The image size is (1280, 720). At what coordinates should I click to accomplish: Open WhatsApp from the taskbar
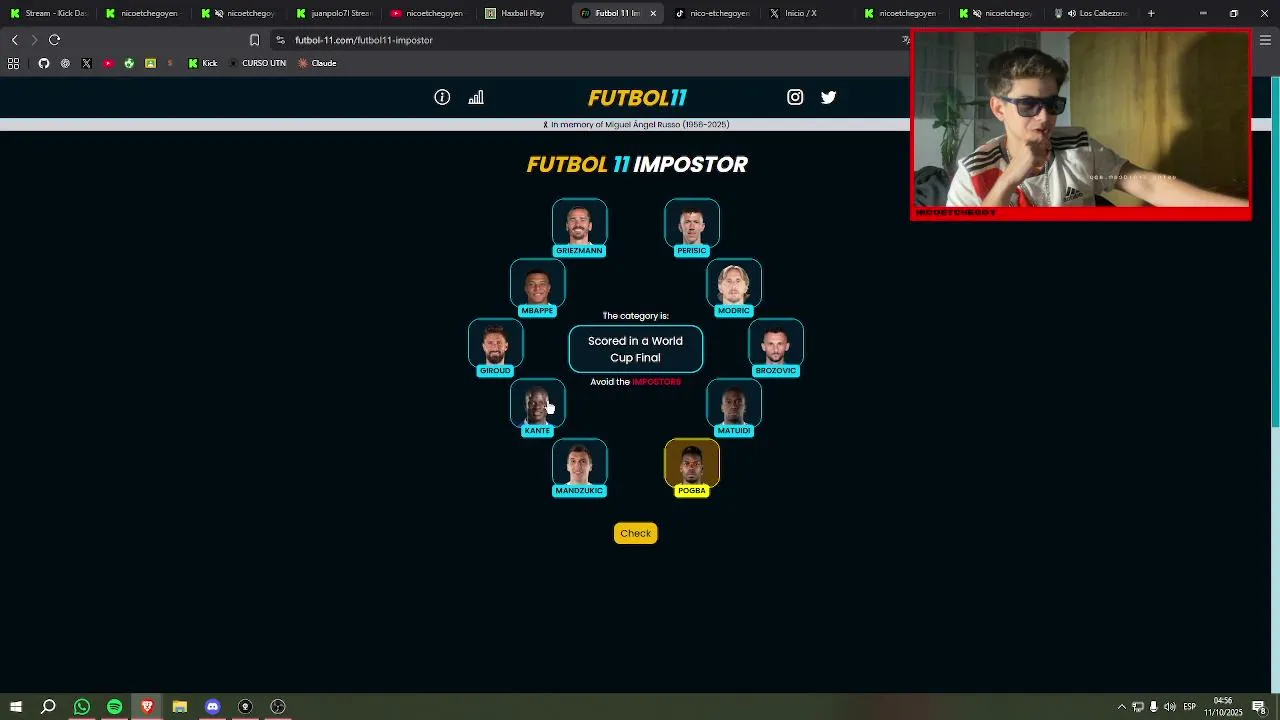point(82,707)
